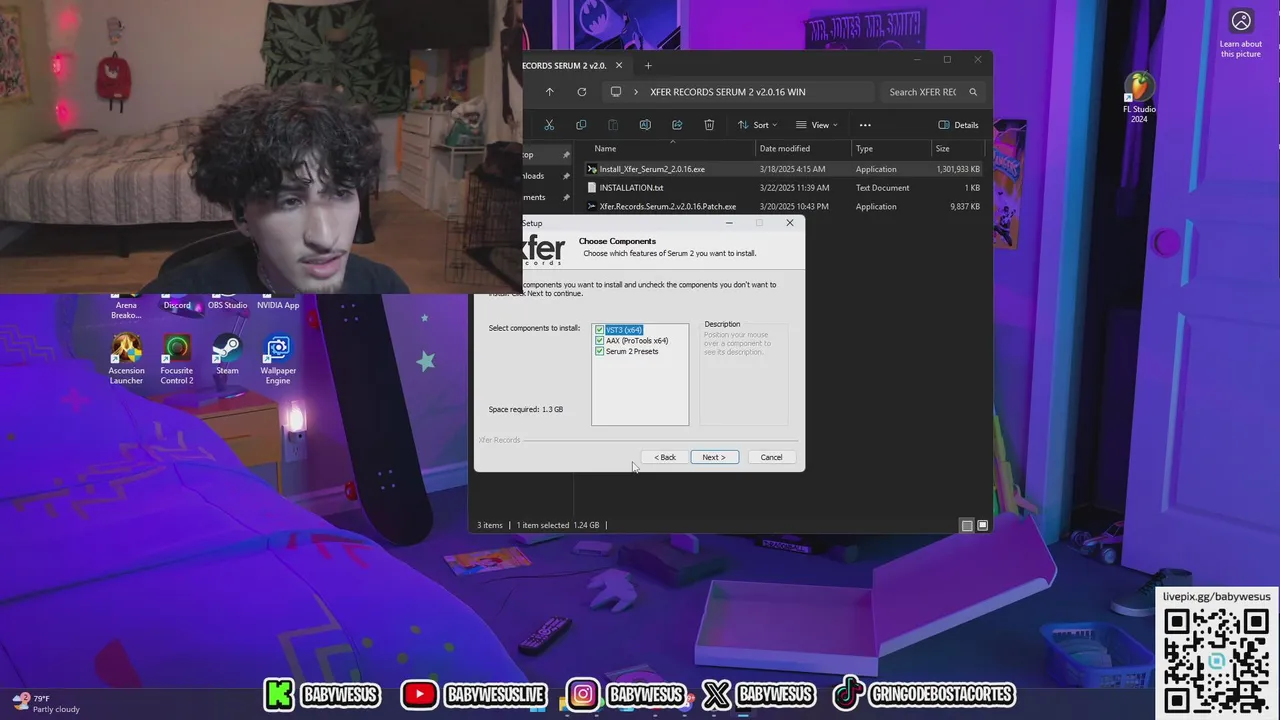Image resolution: width=1280 pixels, height=720 pixels.
Task: Select the INSTALLATION.txt file name
Action: click(x=631, y=188)
